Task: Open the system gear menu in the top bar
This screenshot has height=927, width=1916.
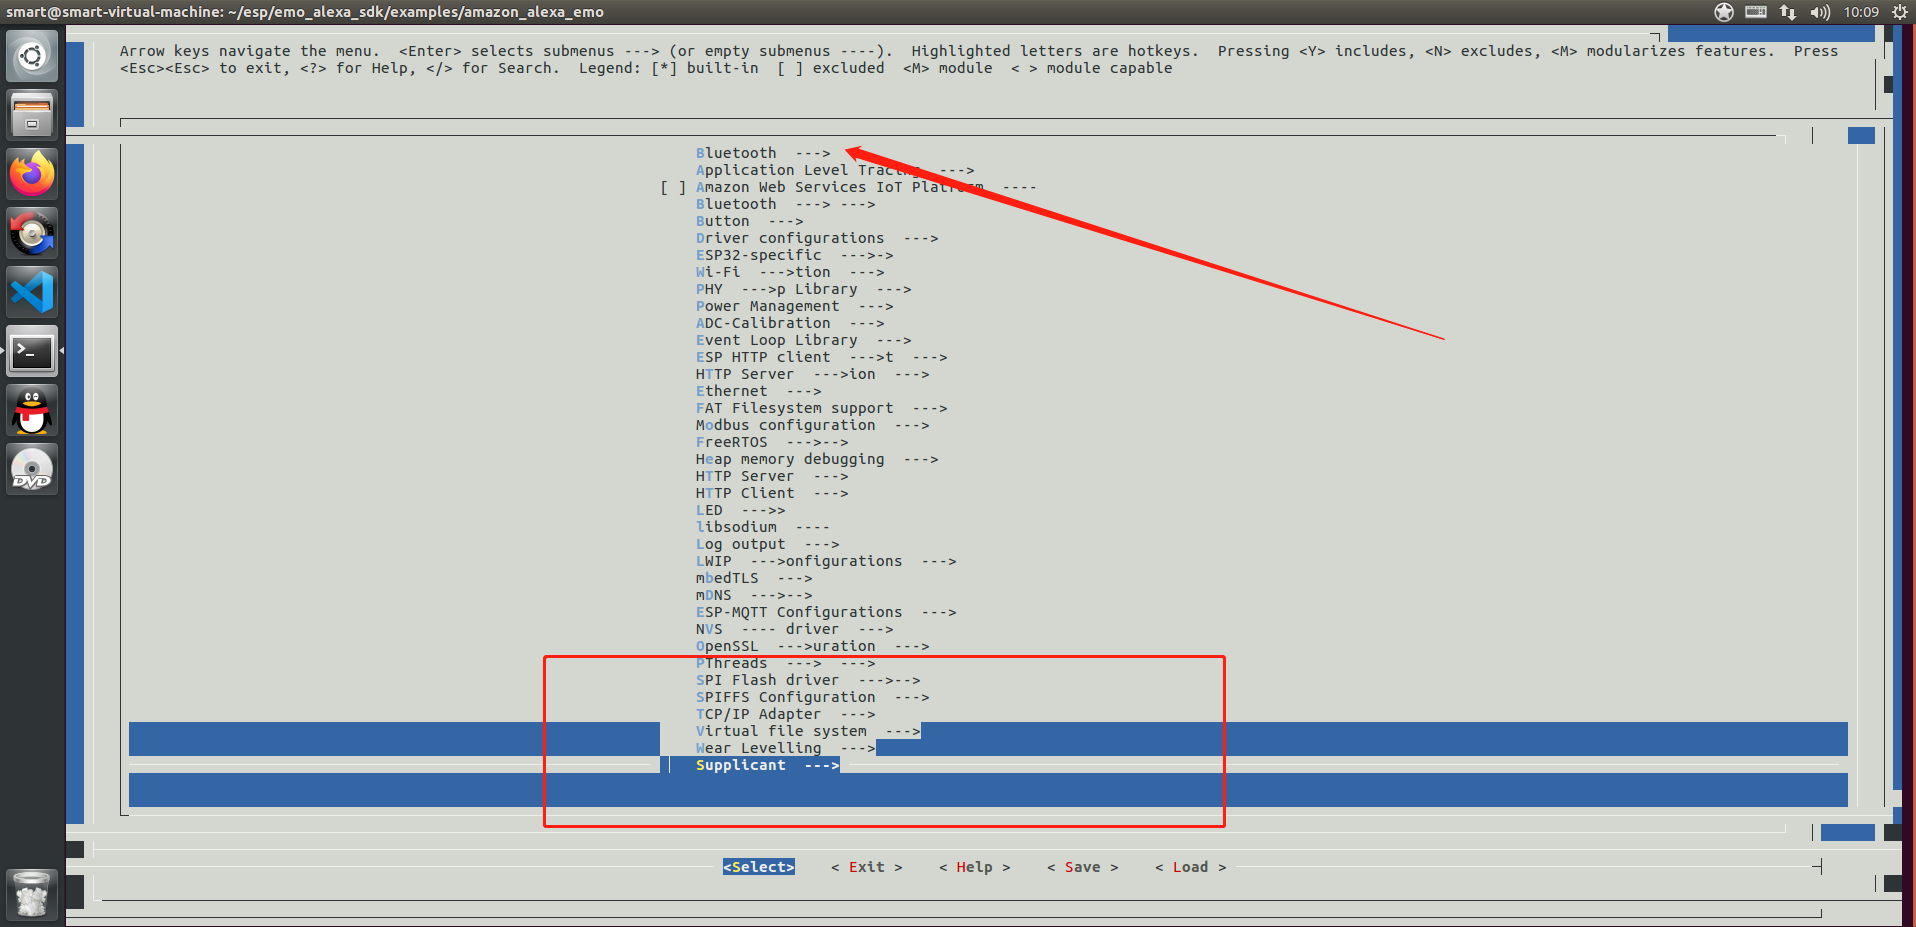Action: point(1900,12)
